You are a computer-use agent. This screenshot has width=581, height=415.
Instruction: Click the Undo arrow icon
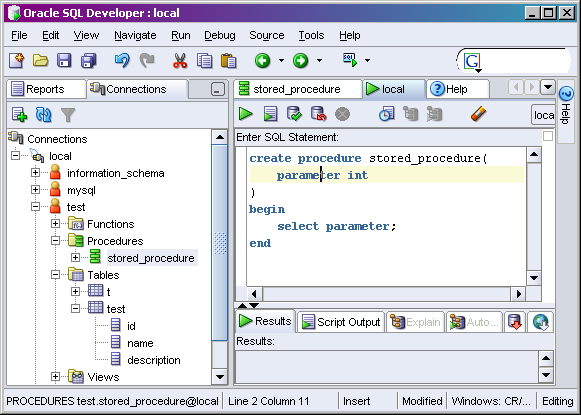122,60
